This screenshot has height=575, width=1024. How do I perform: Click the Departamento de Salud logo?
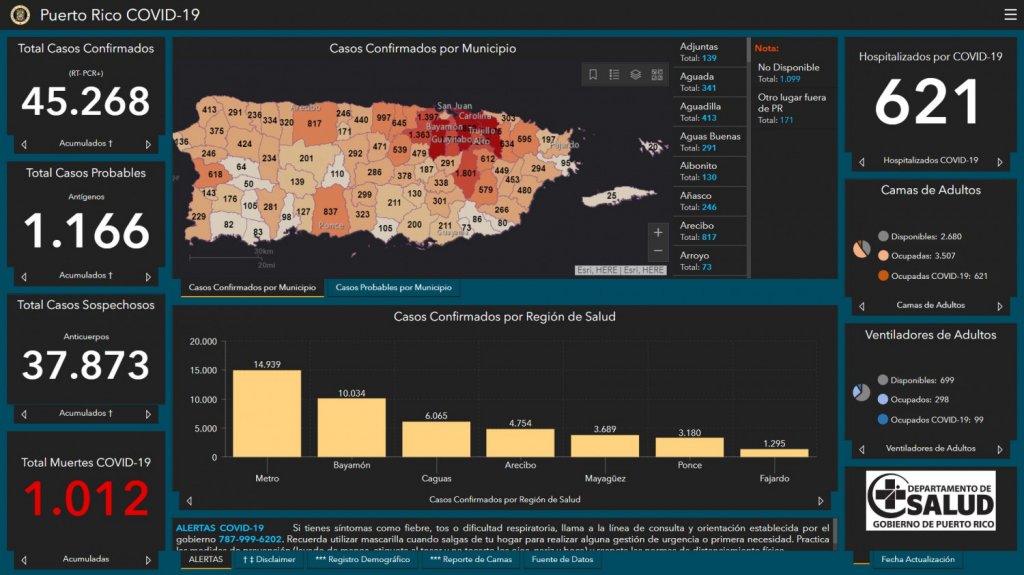(x=930, y=501)
